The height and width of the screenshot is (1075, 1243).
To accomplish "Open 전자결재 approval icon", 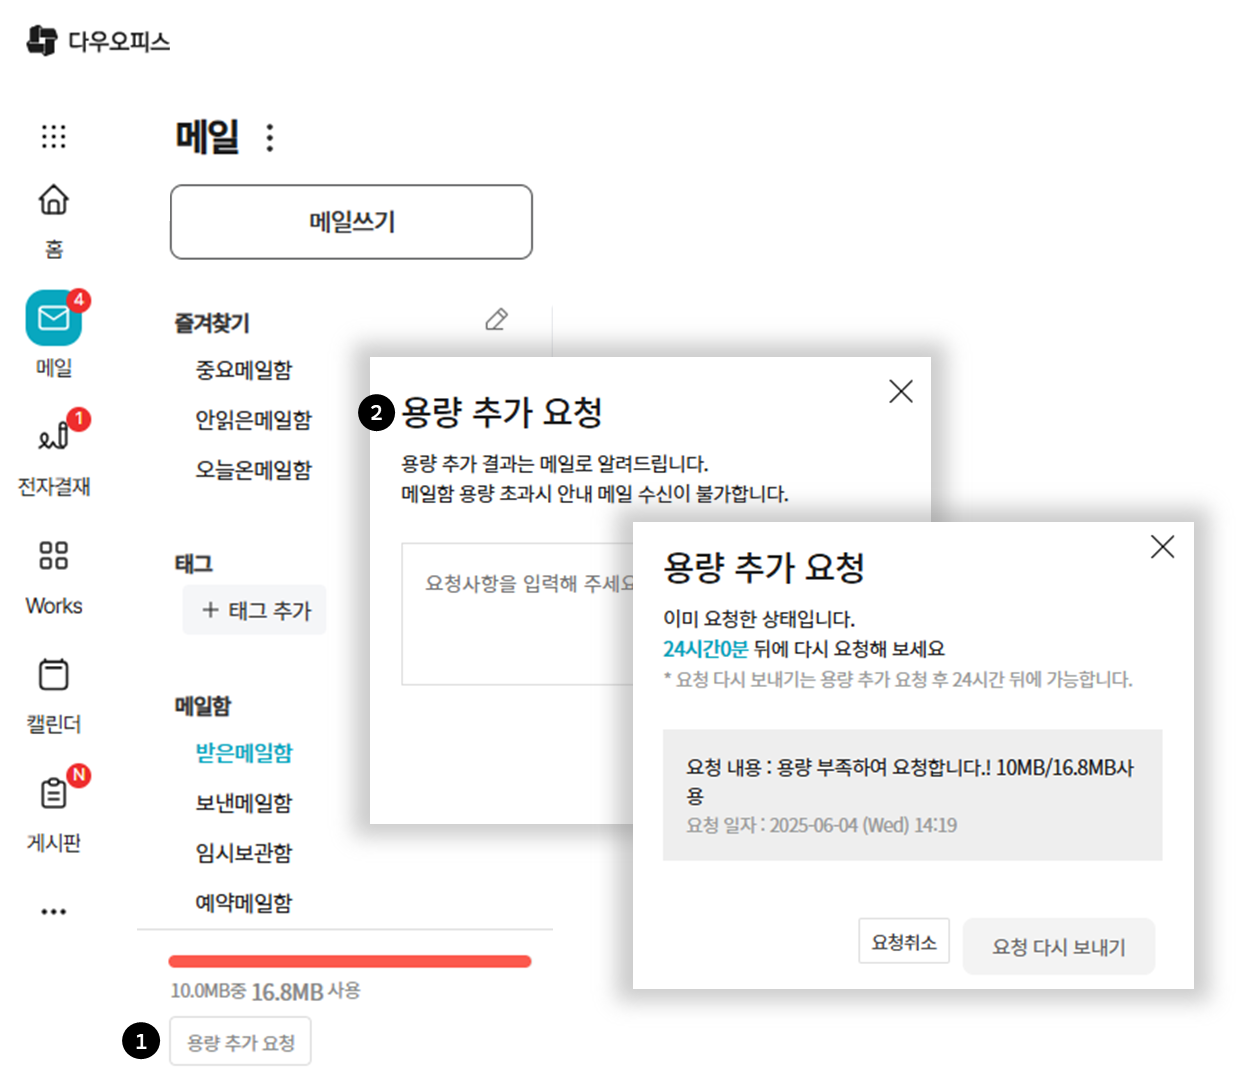I will coord(54,436).
